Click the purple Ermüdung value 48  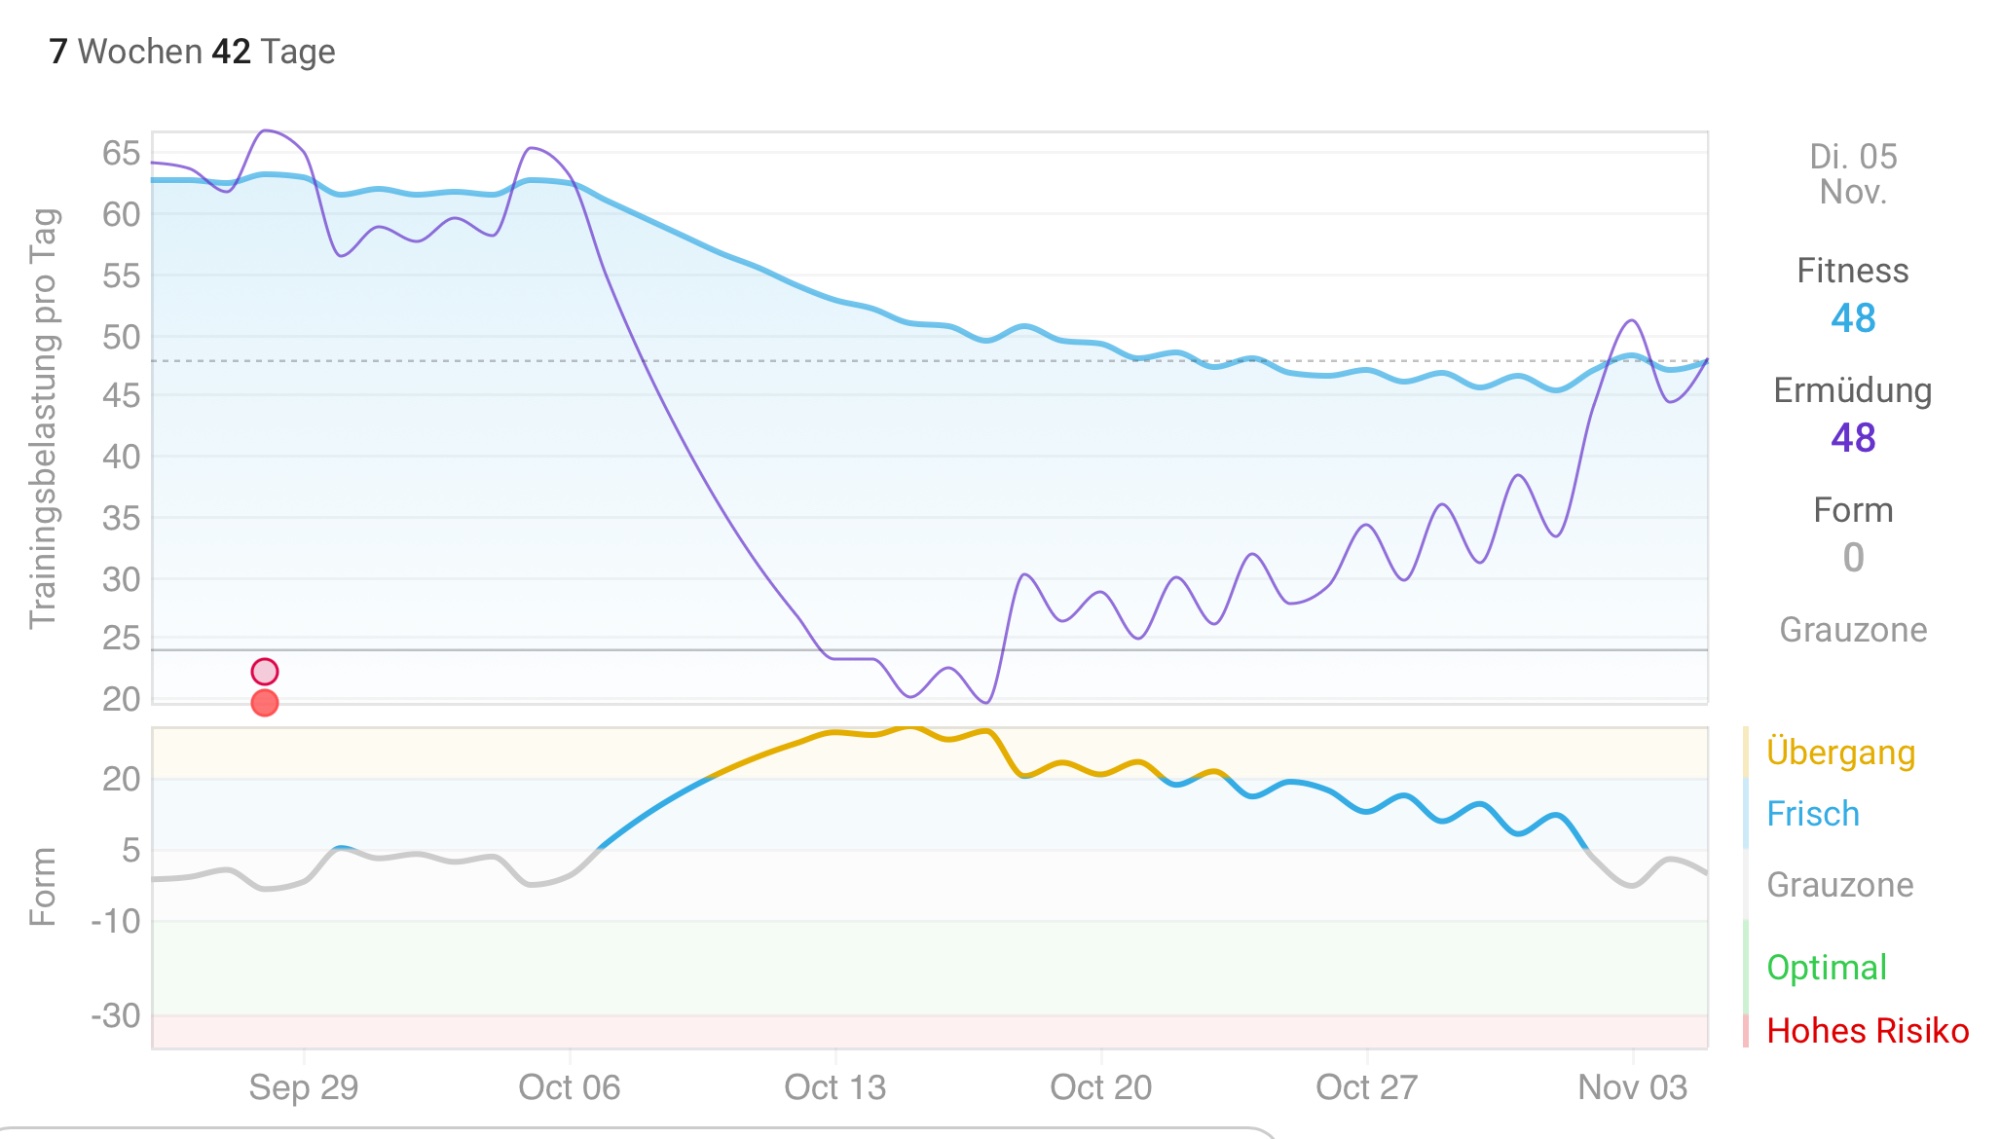[1853, 438]
